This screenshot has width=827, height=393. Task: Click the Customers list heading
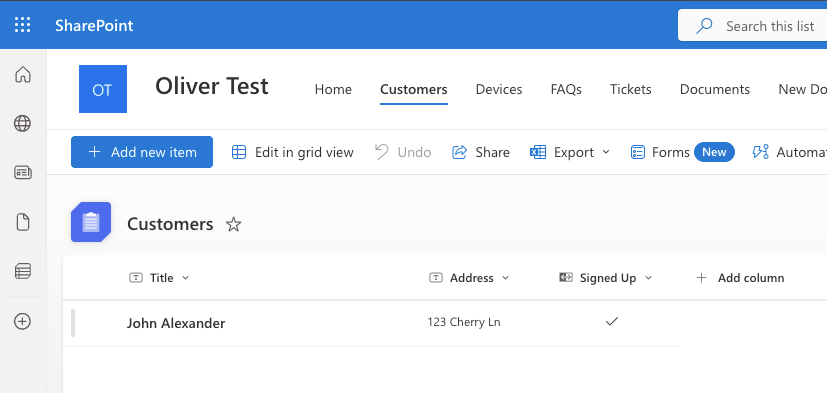170,224
